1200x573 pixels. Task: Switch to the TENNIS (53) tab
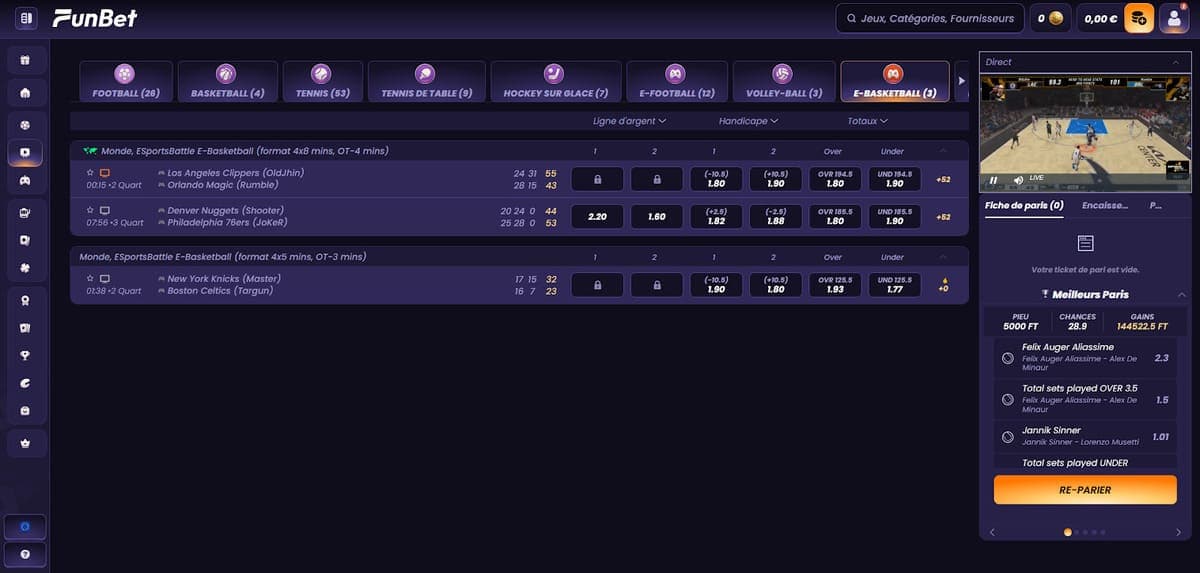click(x=321, y=82)
